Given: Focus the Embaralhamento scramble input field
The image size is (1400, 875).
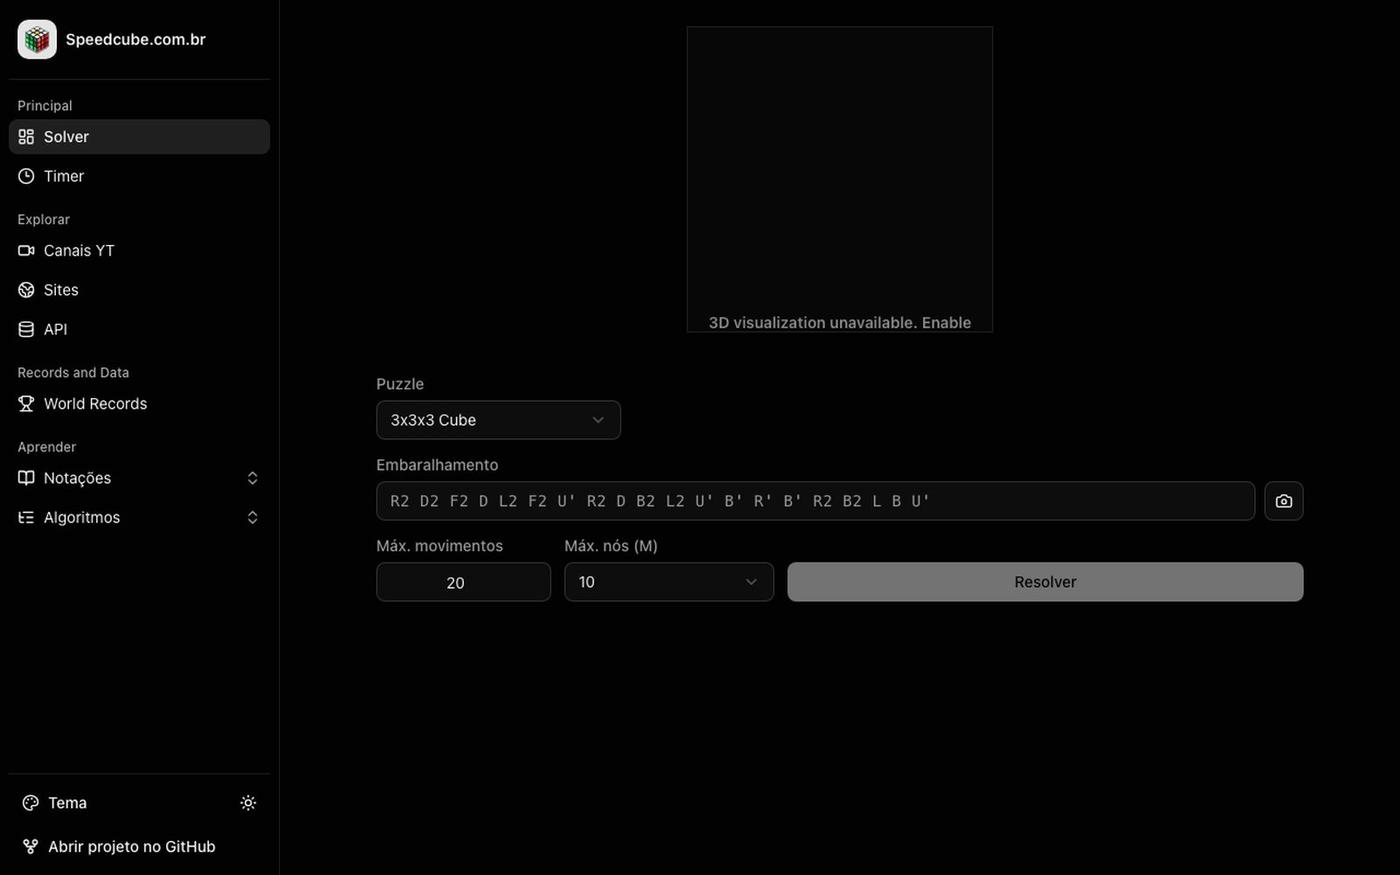Looking at the screenshot, I should click(815, 501).
